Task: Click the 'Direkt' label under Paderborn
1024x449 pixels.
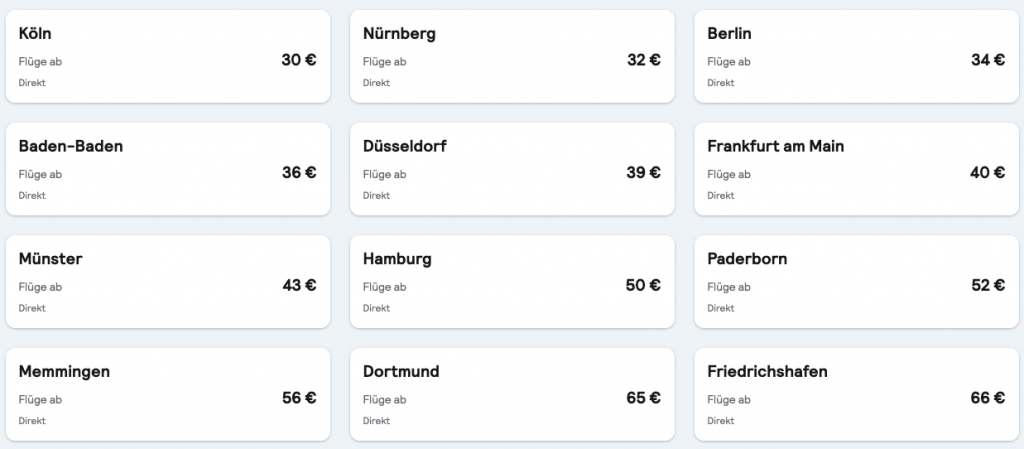Action: (720, 308)
